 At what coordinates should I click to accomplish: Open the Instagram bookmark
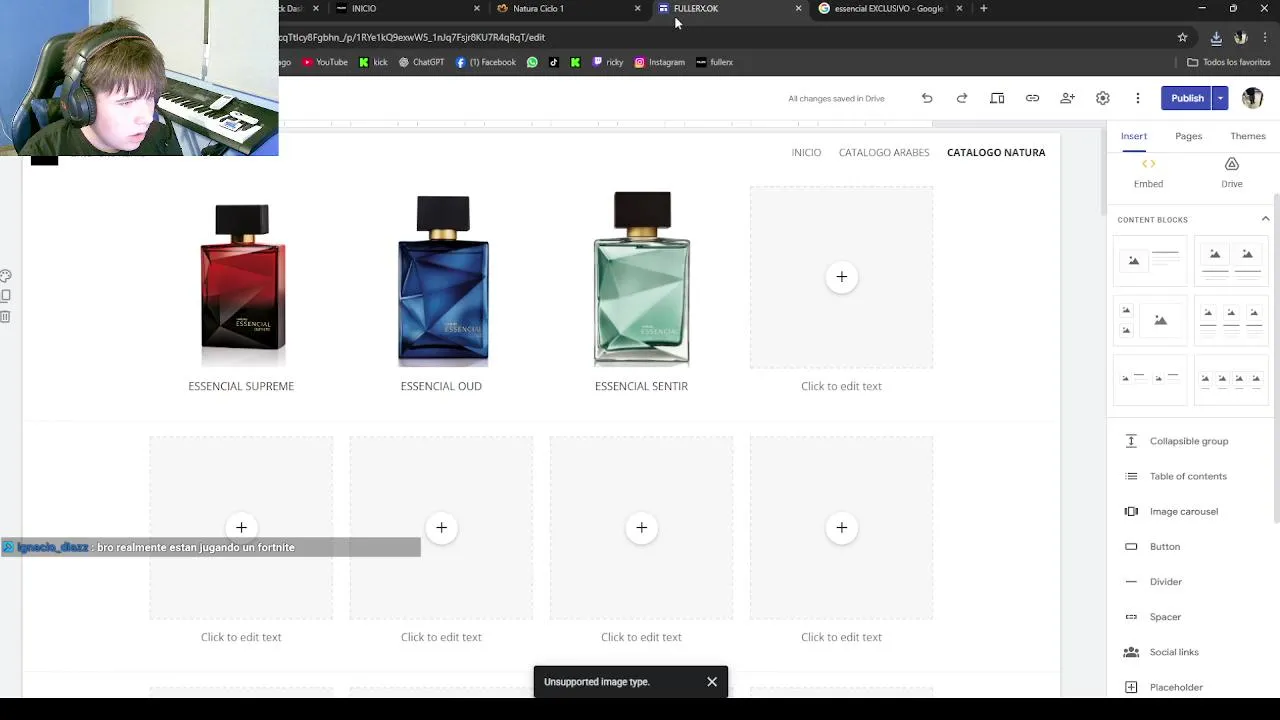(660, 62)
